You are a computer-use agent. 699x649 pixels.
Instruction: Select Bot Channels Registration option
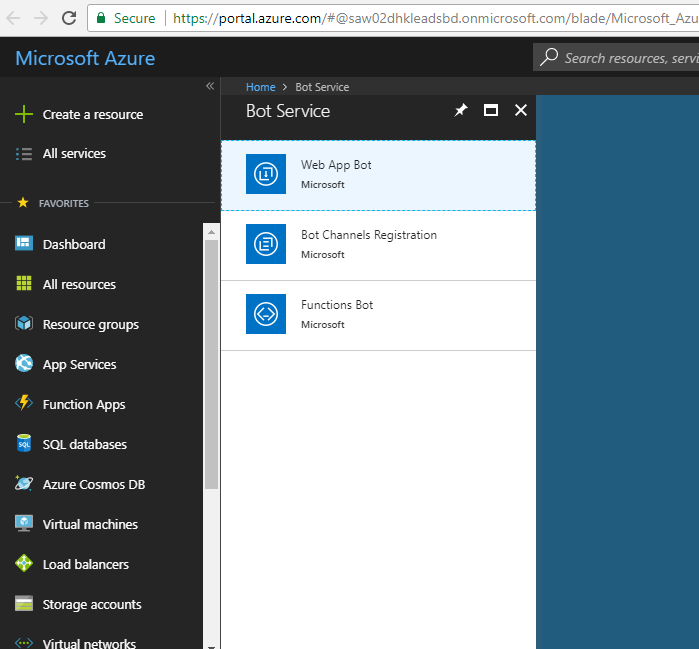coord(378,246)
